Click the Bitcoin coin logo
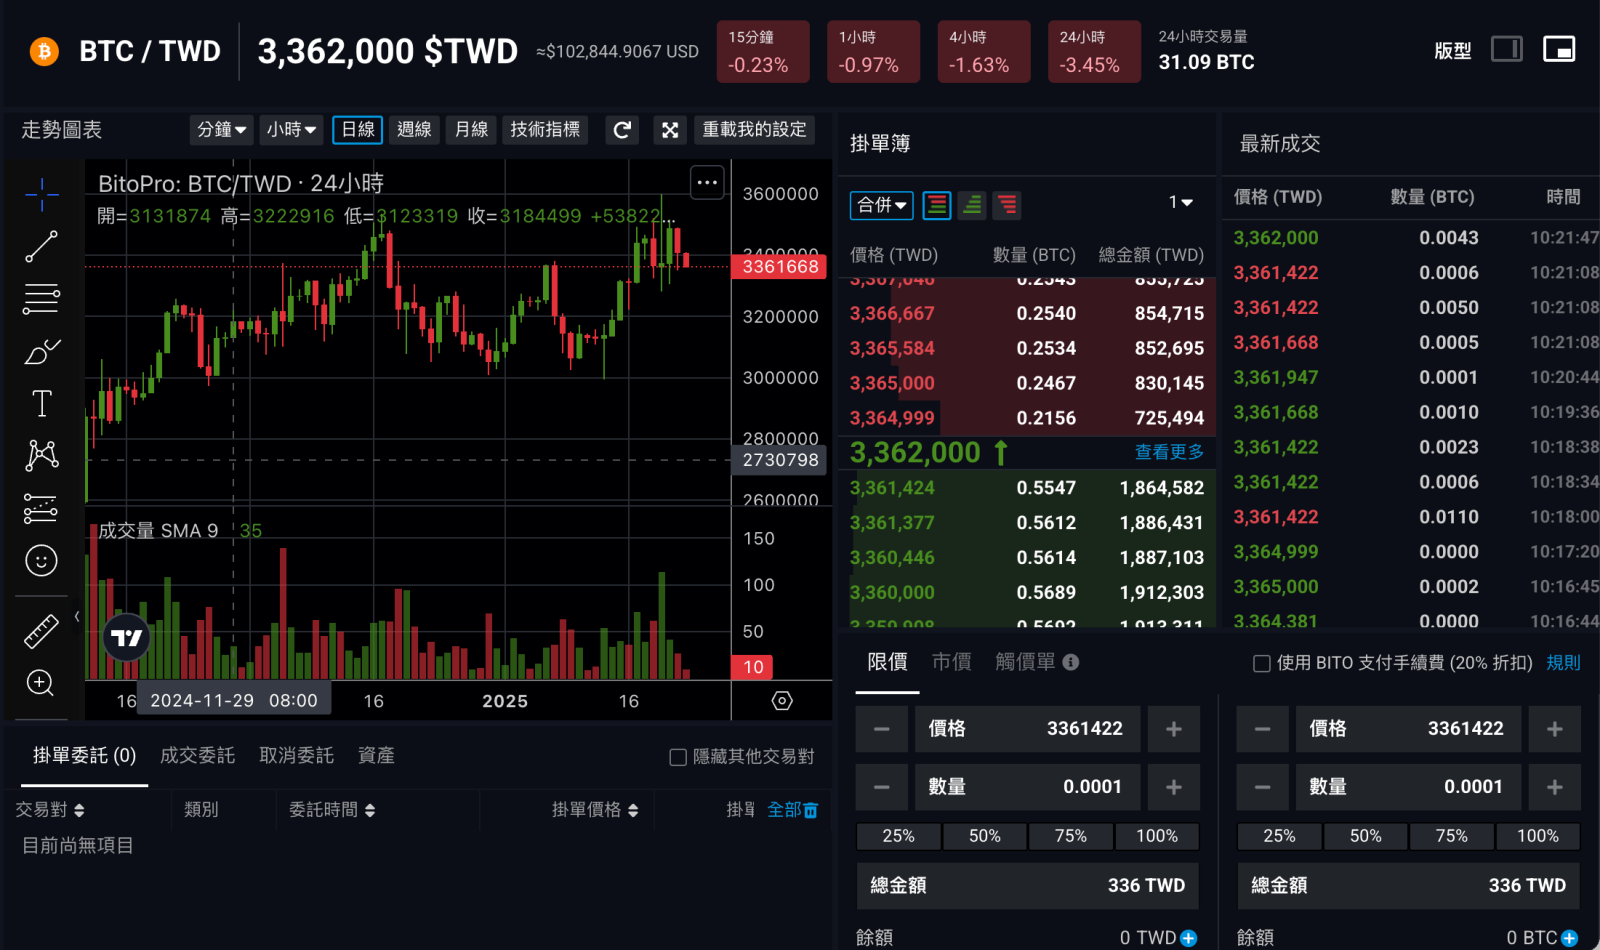The image size is (1600, 950). pyautogui.click(x=44, y=51)
